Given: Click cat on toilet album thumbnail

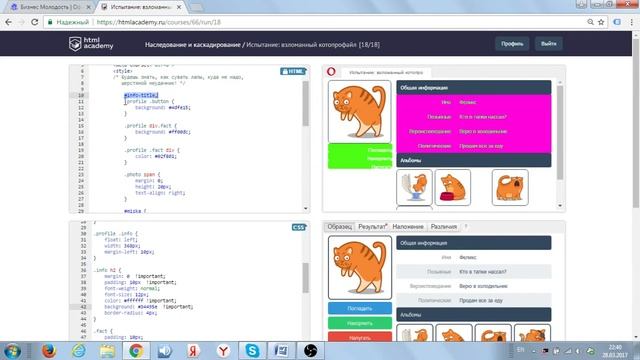Looking at the screenshot, I should [x=414, y=187].
